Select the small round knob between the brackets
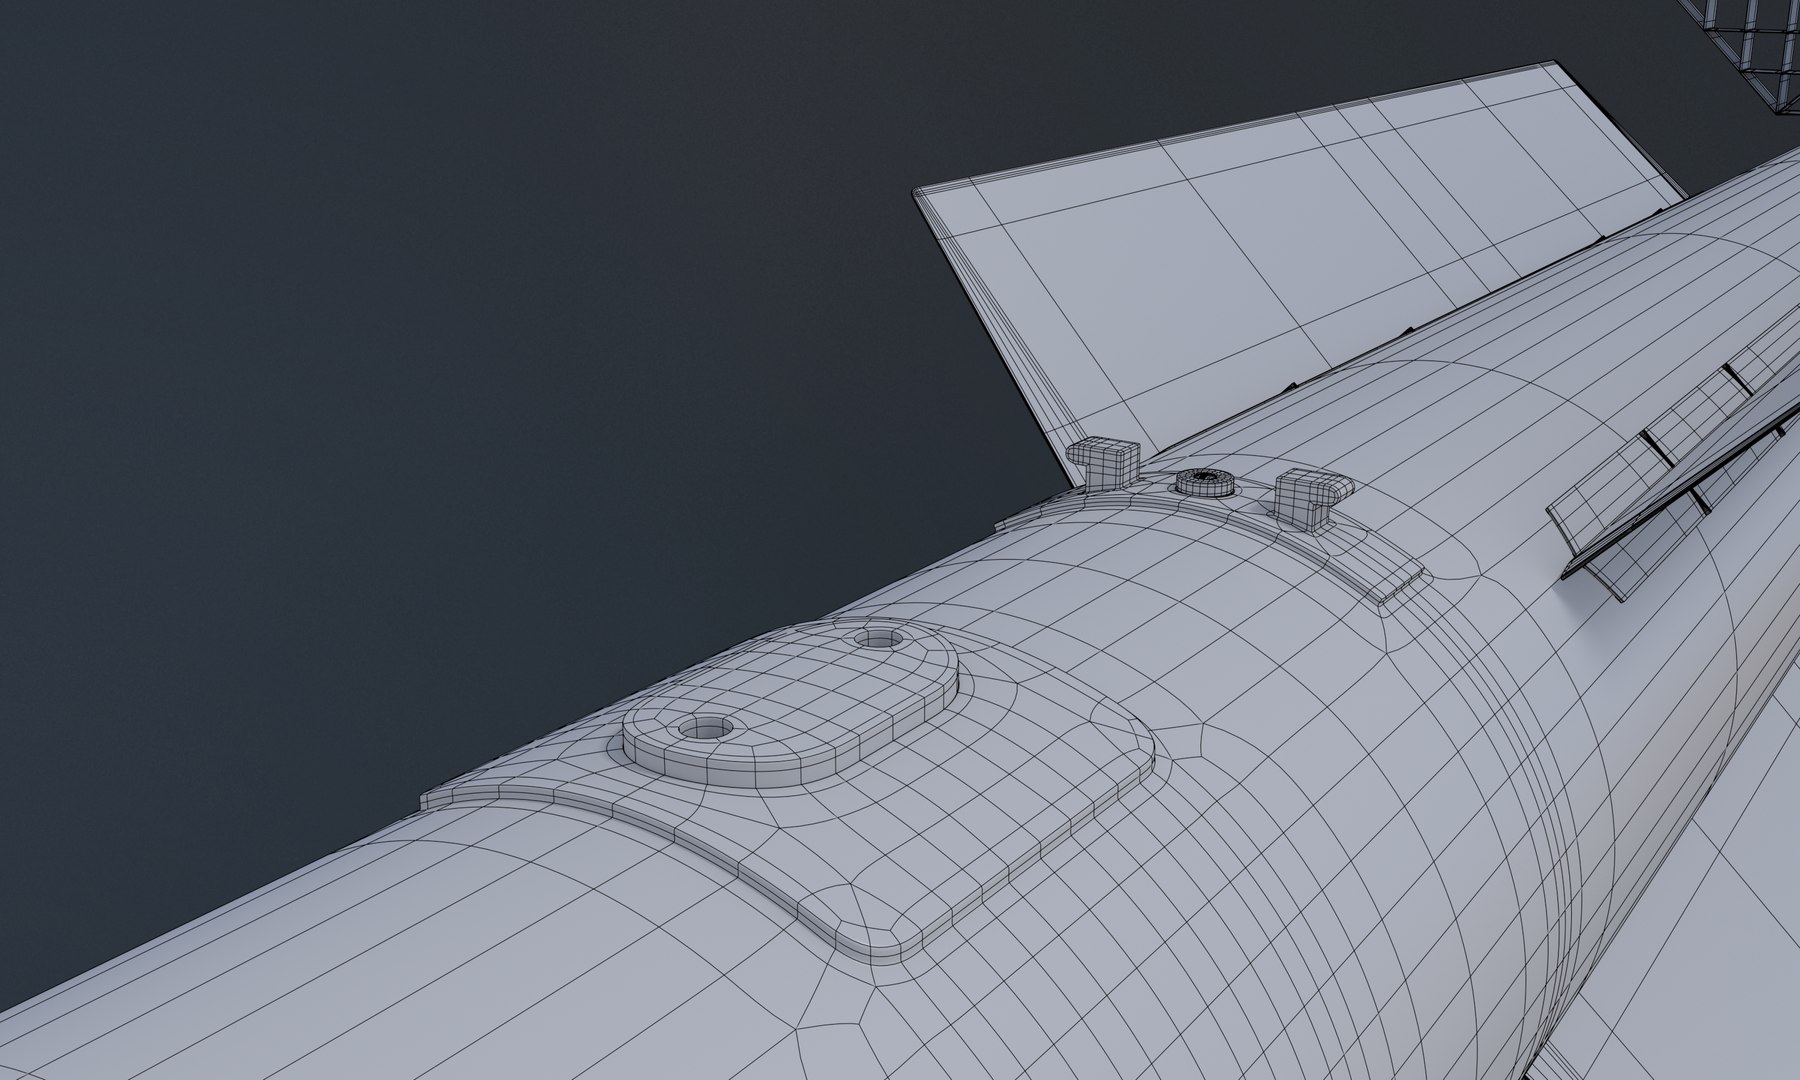This screenshot has height=1080, width=1800. (x=1204, y=482)
